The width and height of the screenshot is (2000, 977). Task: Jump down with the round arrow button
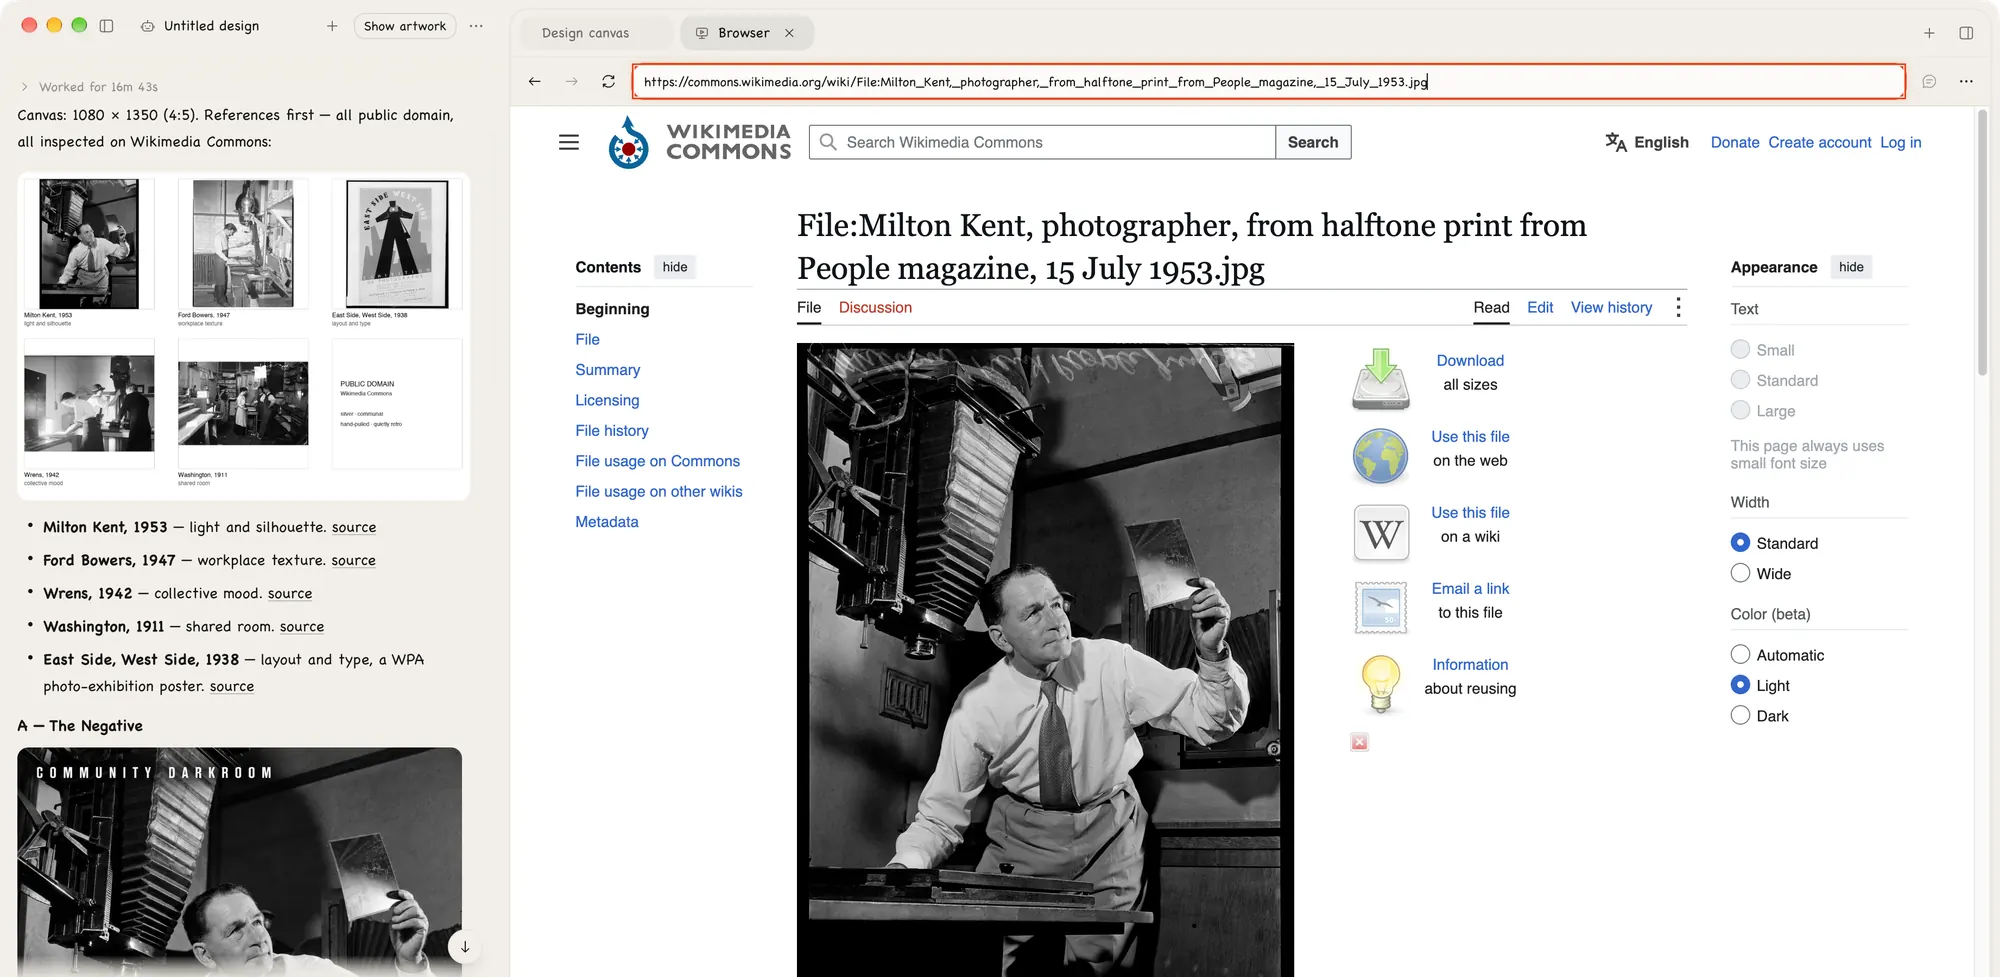(x=465, y=947)
